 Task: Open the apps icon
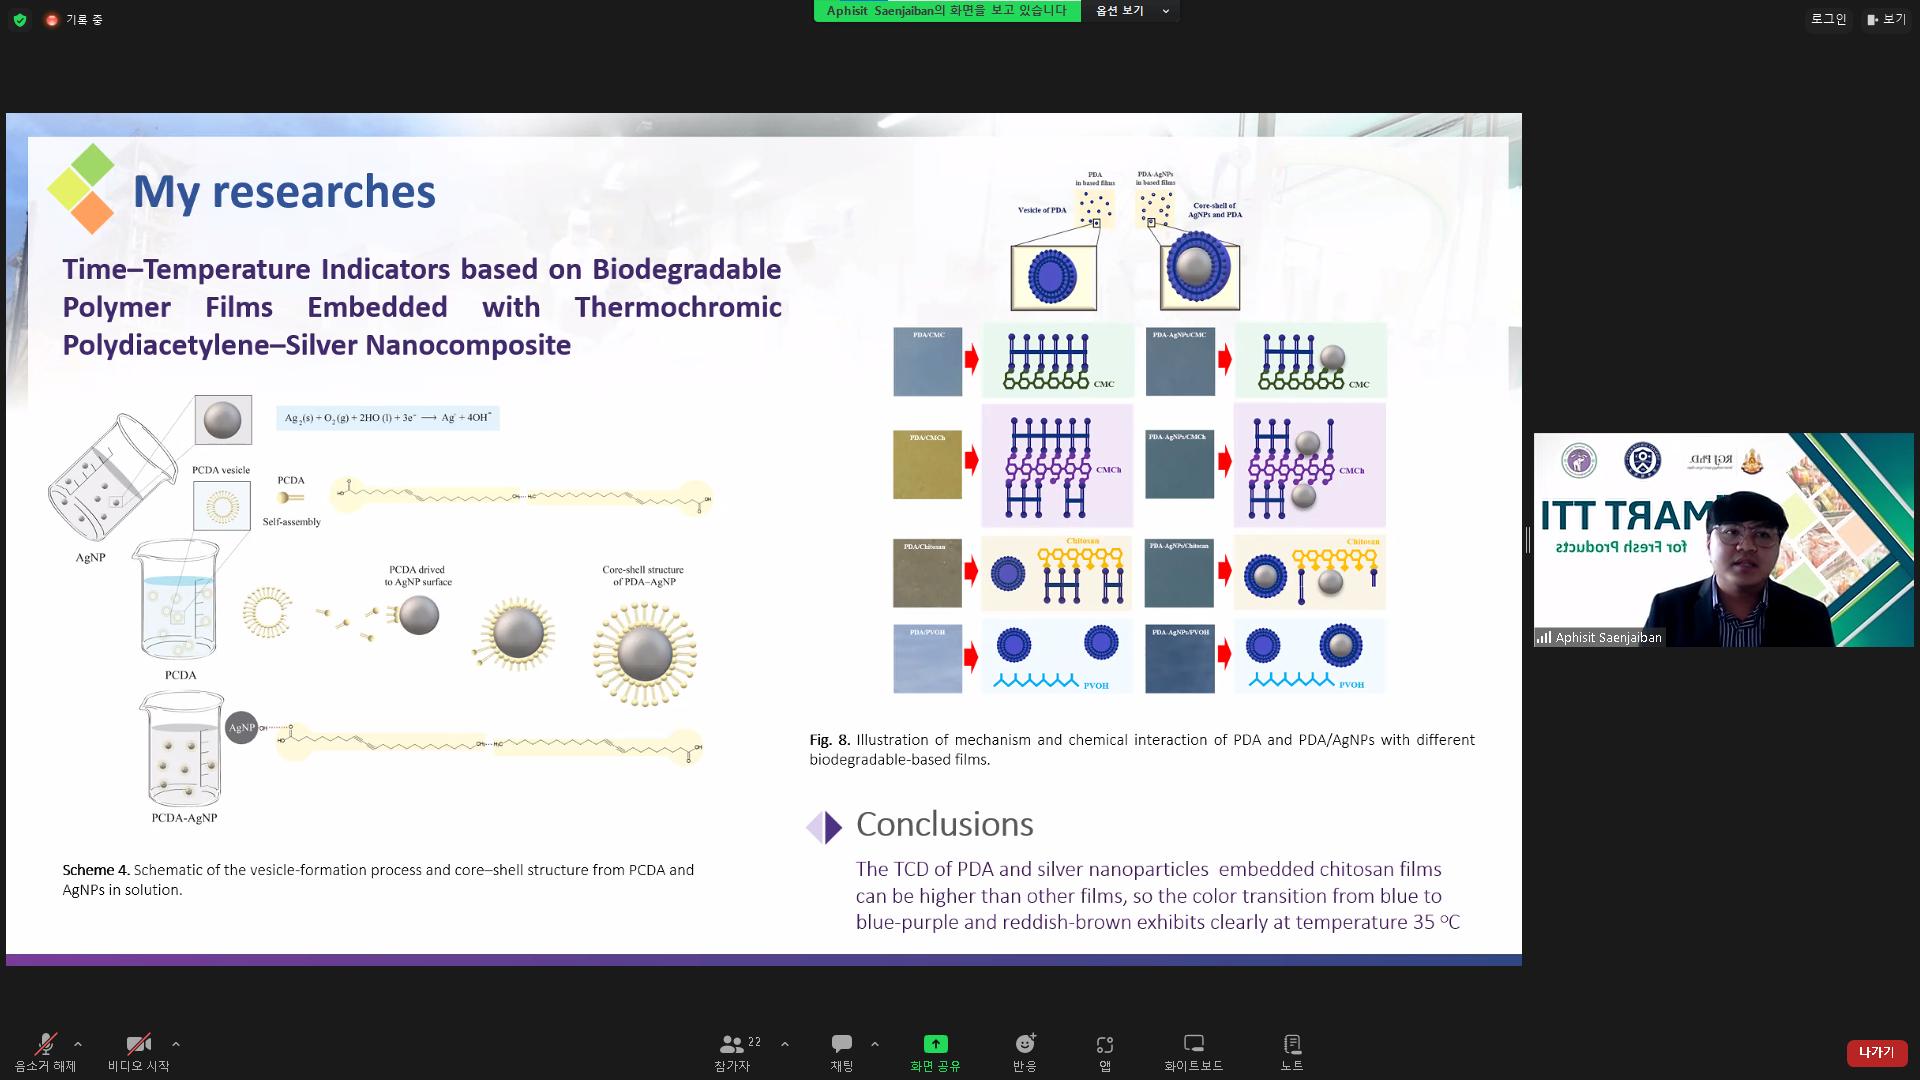click(1105, 1045)
